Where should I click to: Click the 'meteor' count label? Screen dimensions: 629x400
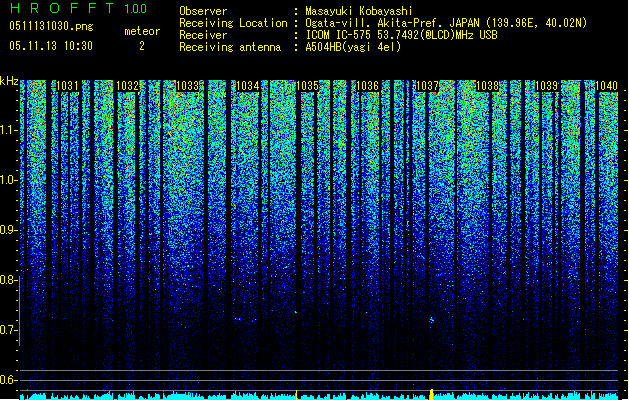pos(142,31)
